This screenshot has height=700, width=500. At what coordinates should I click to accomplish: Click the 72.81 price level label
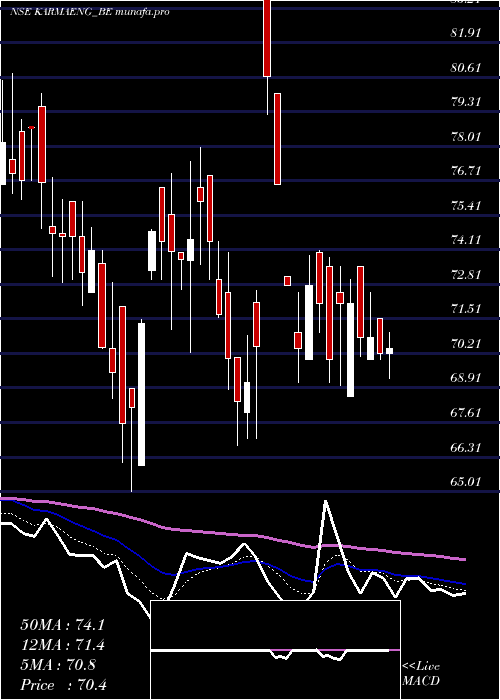click(466, 275)
